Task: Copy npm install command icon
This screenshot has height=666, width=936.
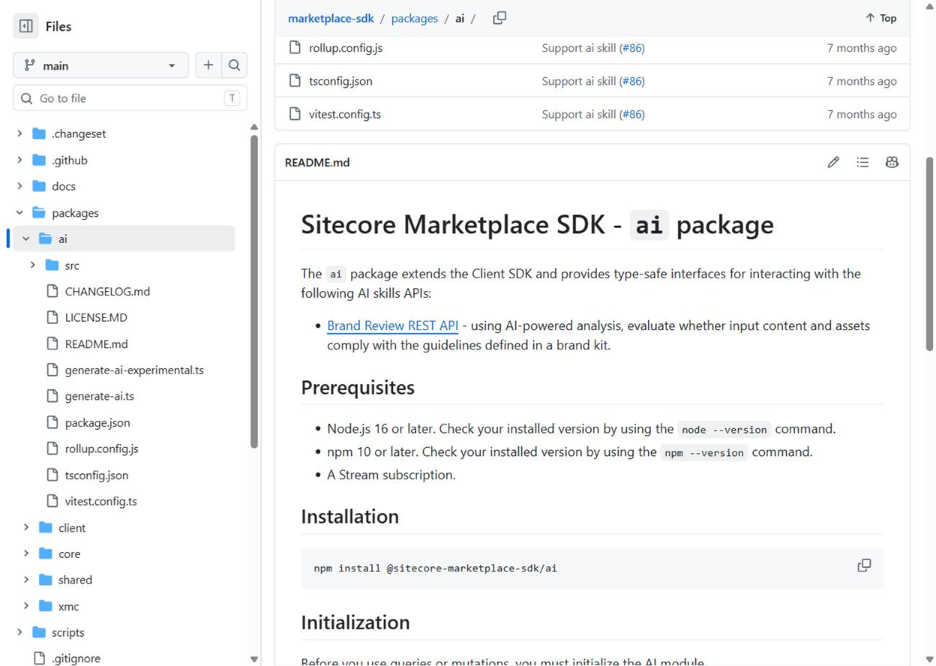Action: tap(864, 565)
